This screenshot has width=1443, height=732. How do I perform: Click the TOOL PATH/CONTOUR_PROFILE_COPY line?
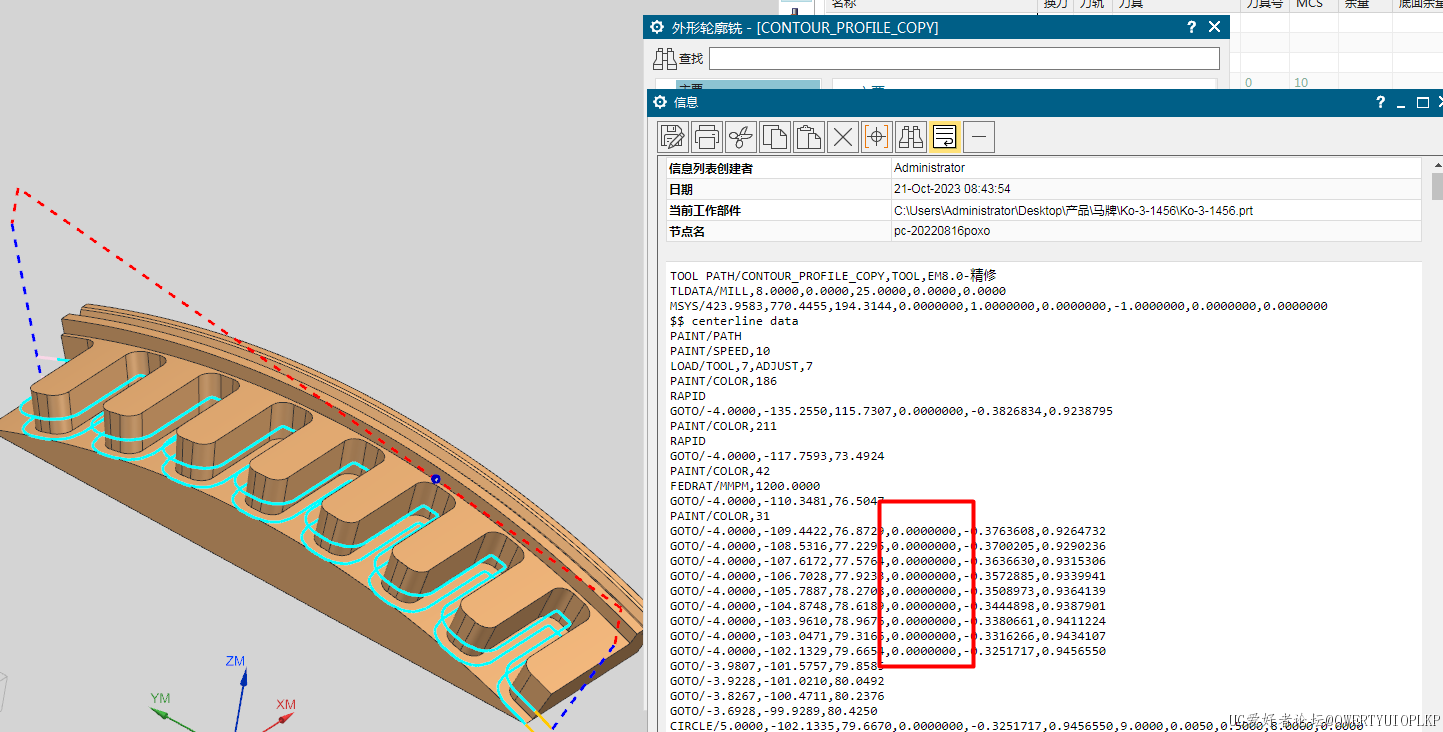833,276
